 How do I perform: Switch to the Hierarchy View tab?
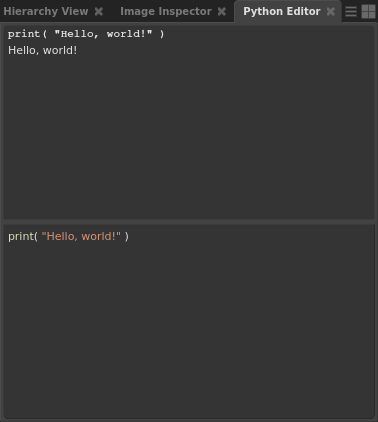46,11
